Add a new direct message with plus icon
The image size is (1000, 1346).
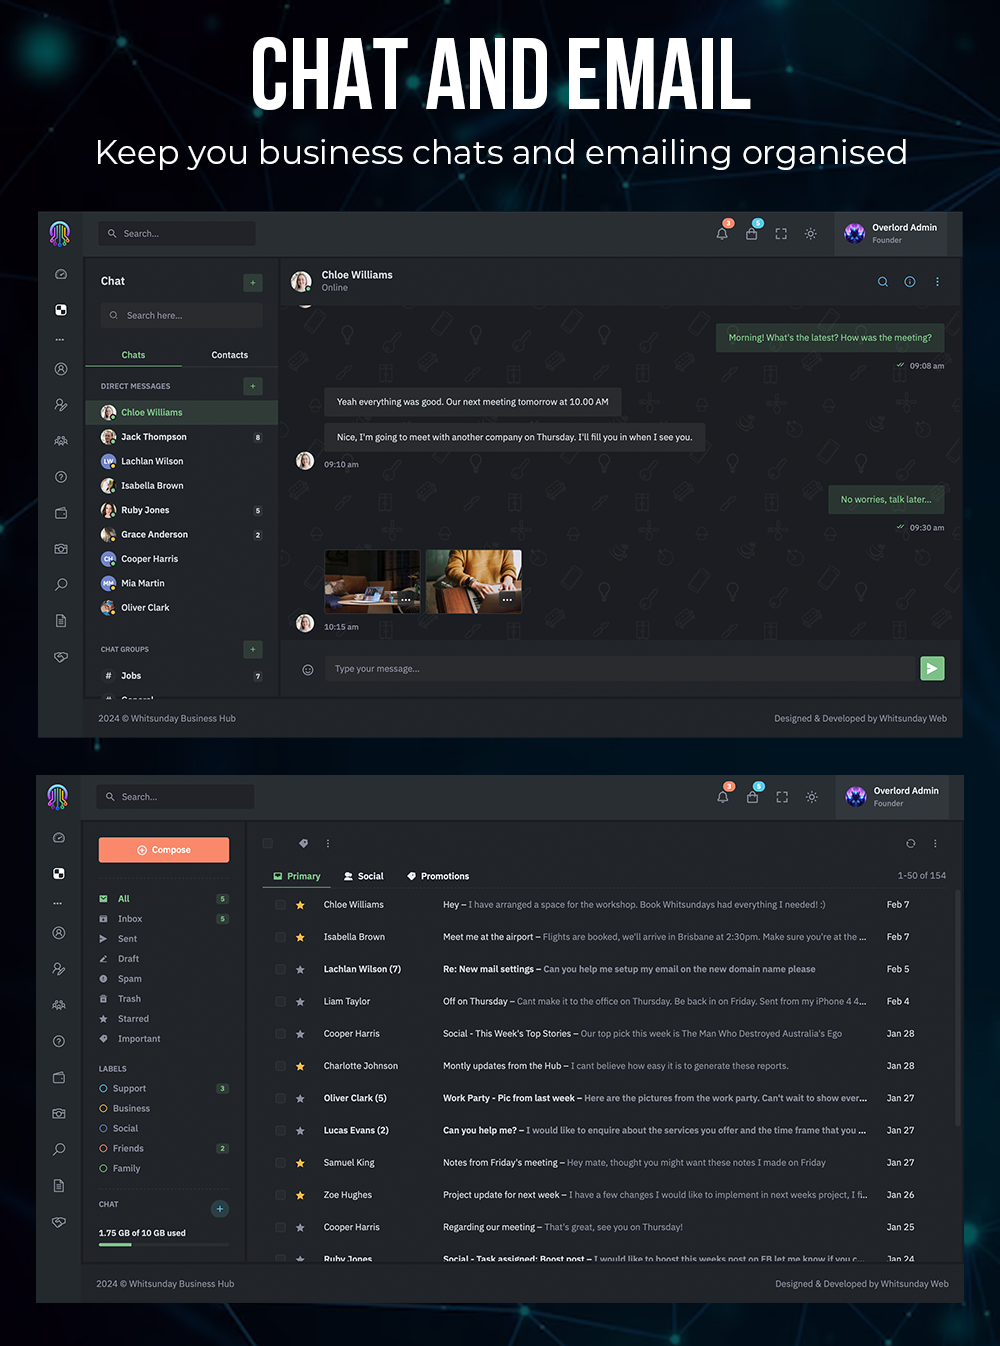tap(253, 386)
